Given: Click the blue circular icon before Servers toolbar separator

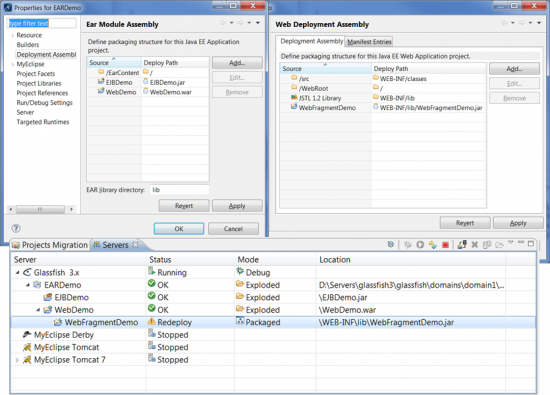Looking at the screenshot, I should tap(391, 244).
